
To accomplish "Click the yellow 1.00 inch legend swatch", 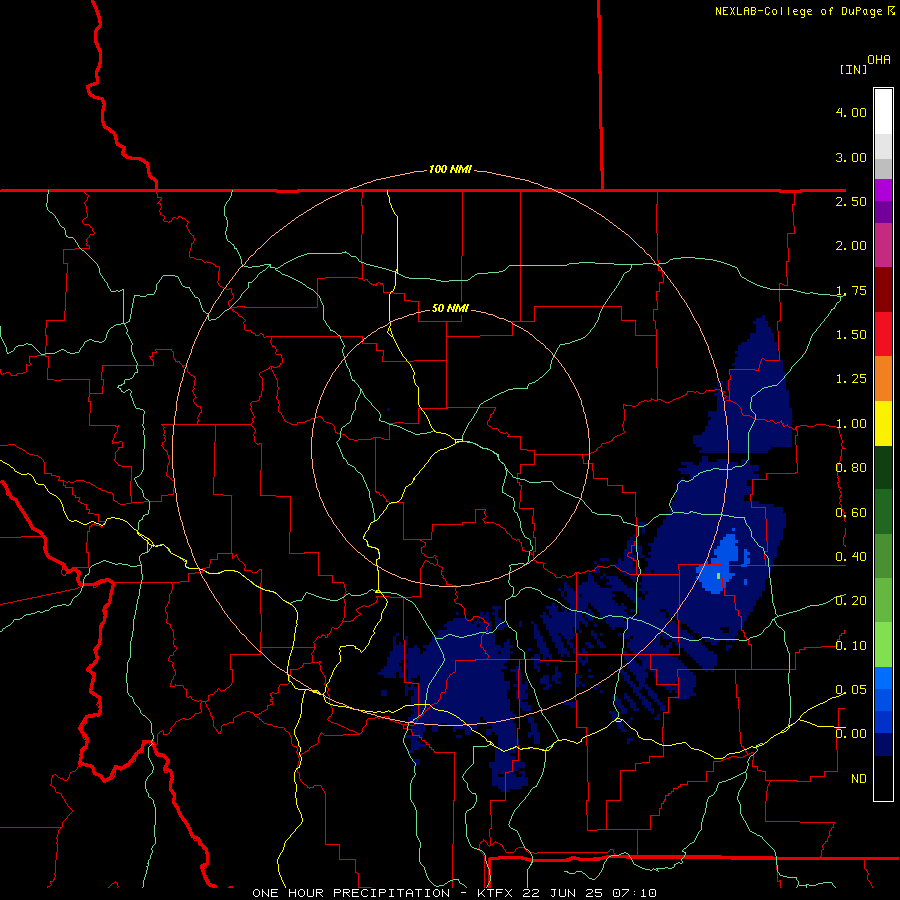I will point(883,423).
